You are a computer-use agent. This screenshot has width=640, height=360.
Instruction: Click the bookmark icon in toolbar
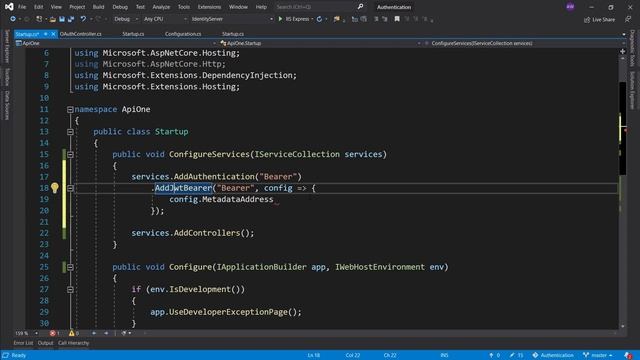(x=397, y=19)
